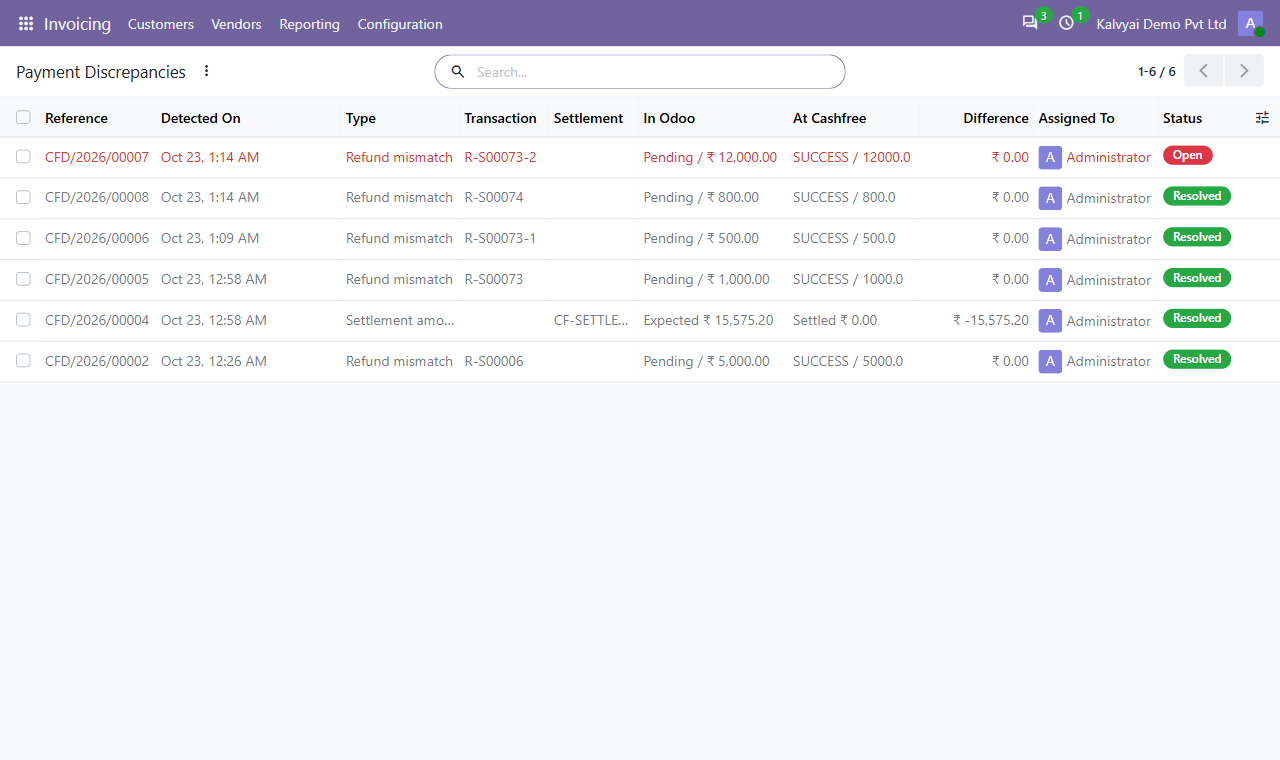Open optional columns adjust icon
Image resolution: width=1280 pixels, height=760 pixels.
pyautogui.click(x=1262, y=118)
